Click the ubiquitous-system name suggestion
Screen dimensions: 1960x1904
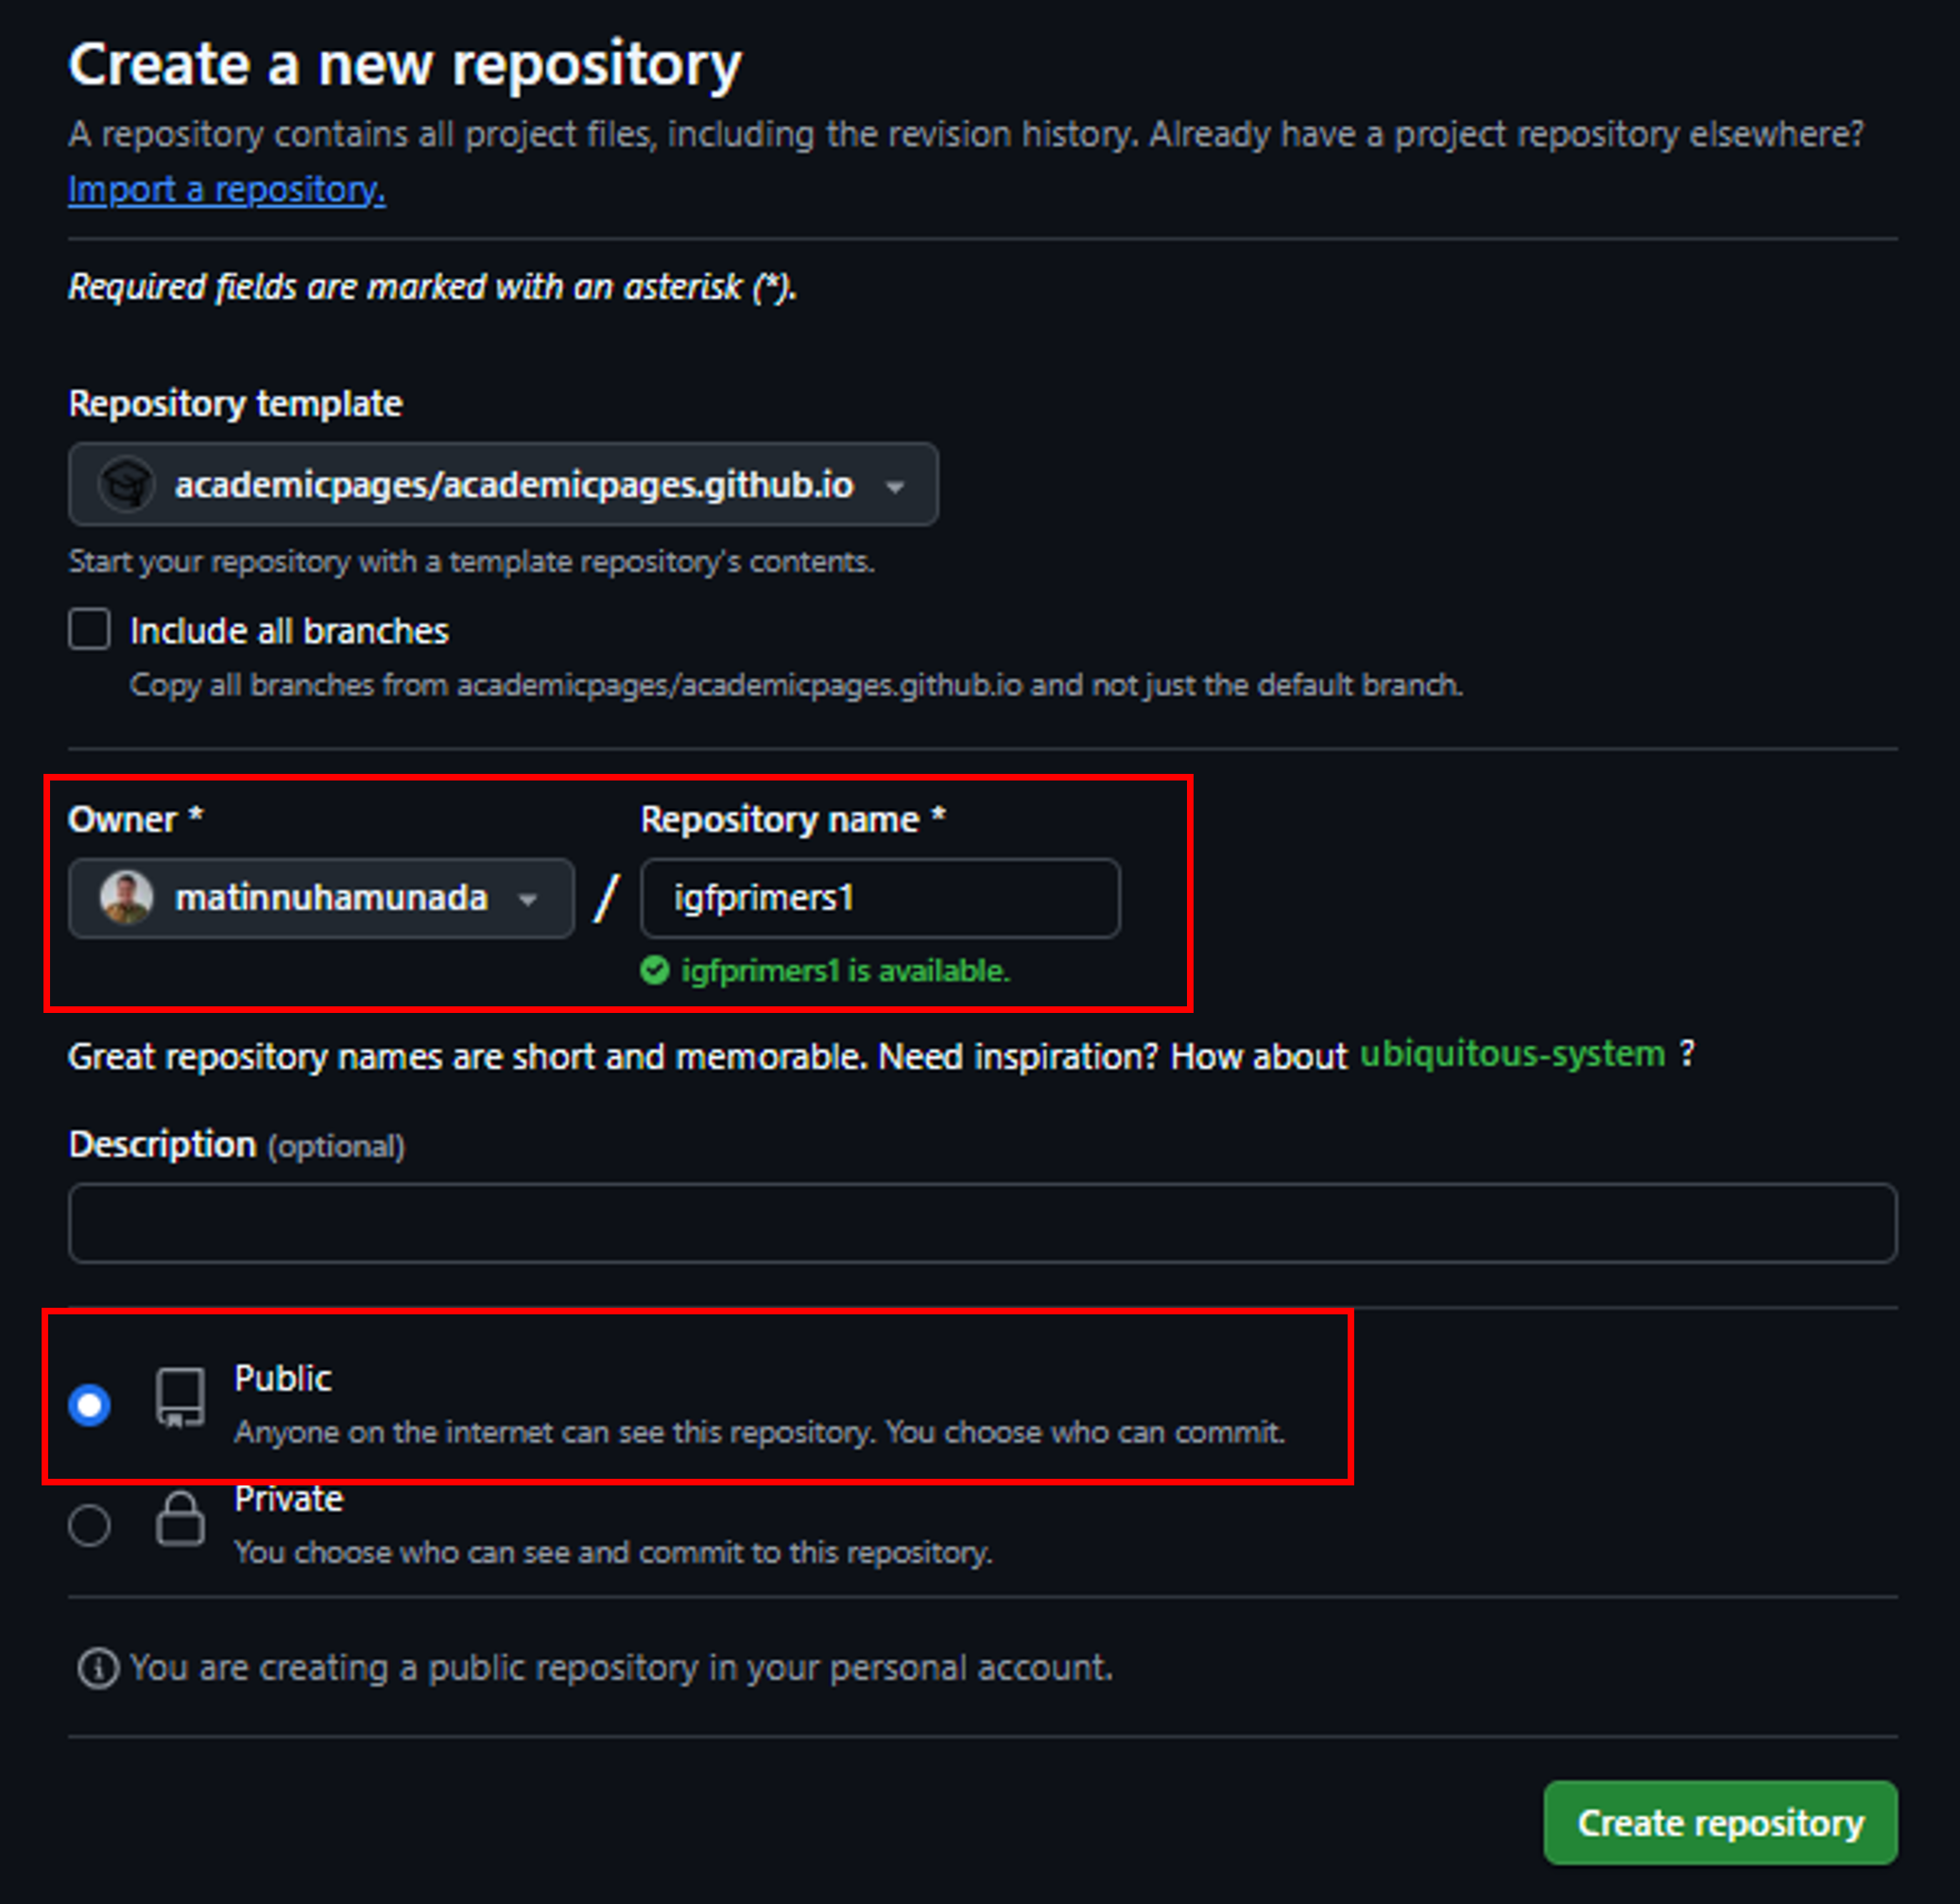tap(1511, 1053)
